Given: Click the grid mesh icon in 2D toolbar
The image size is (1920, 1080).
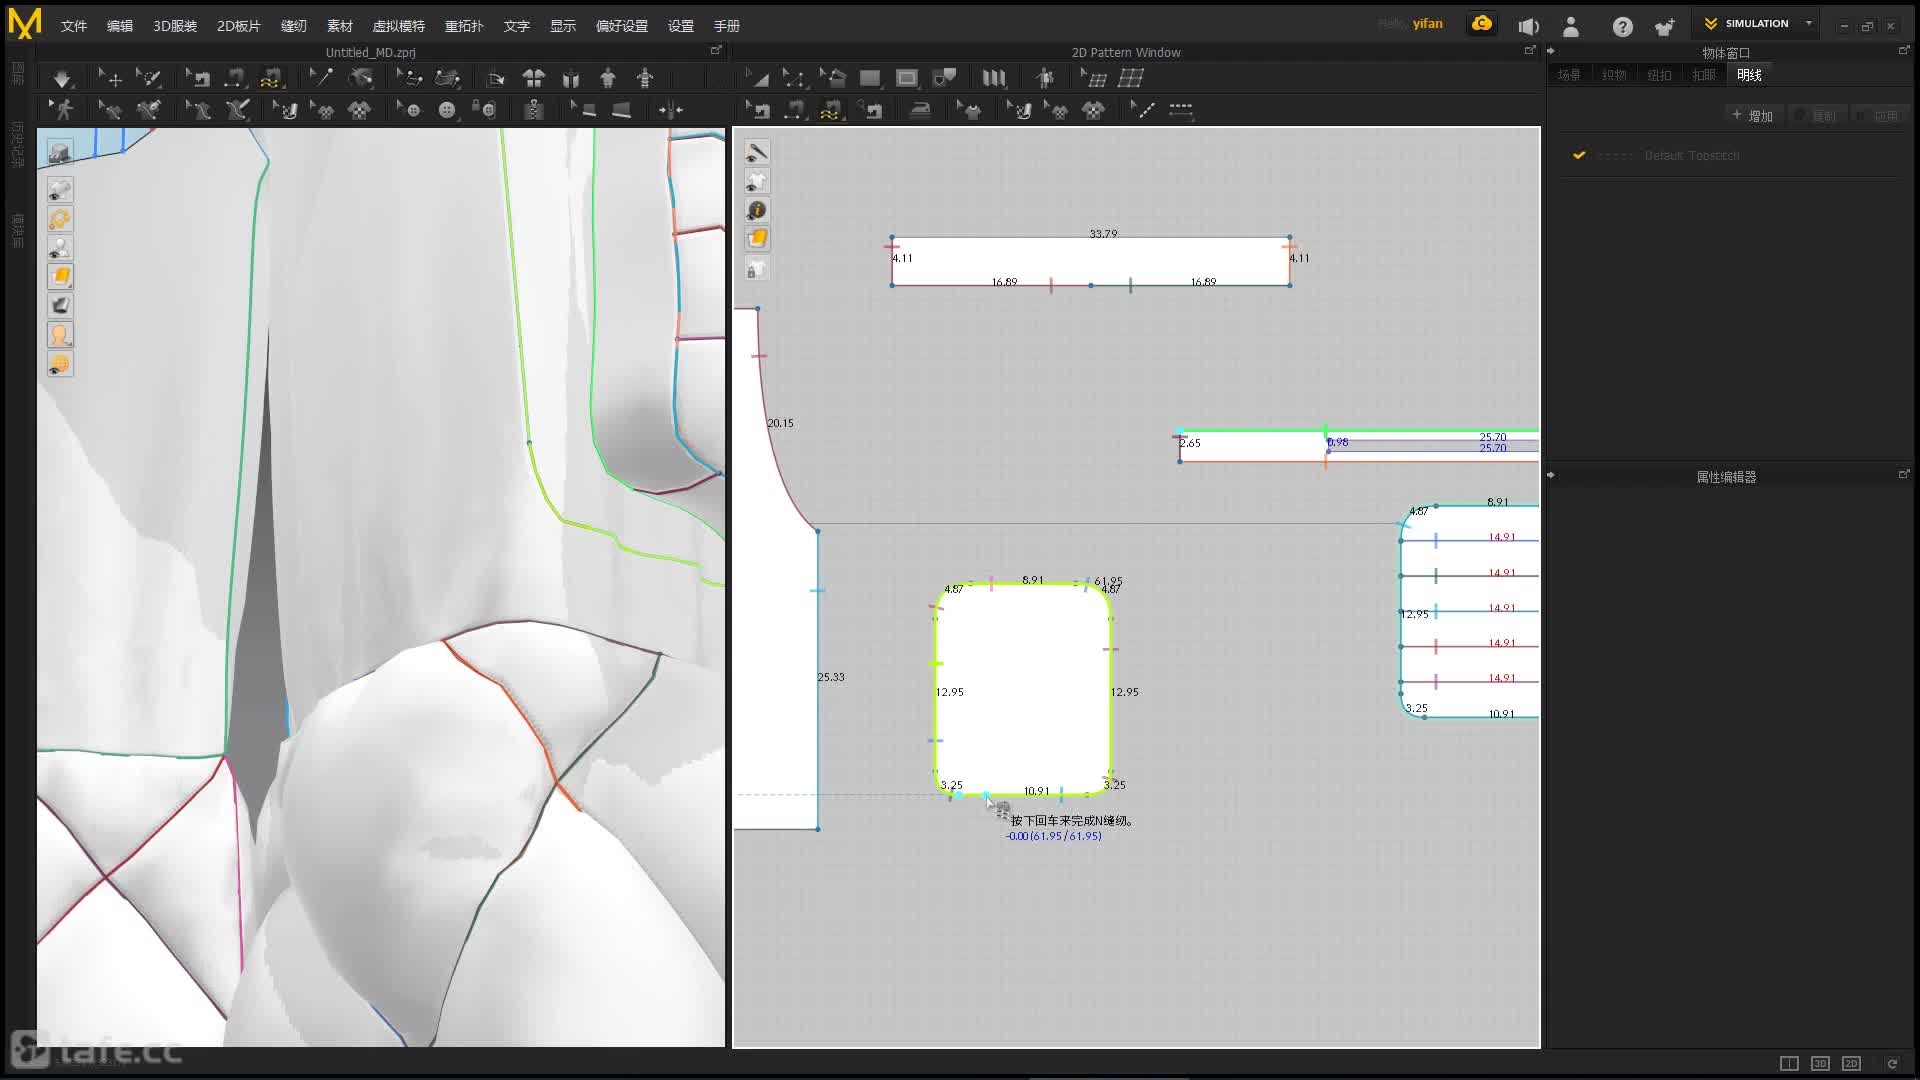Looking at the screenshot, I should tap(1131, 79).
